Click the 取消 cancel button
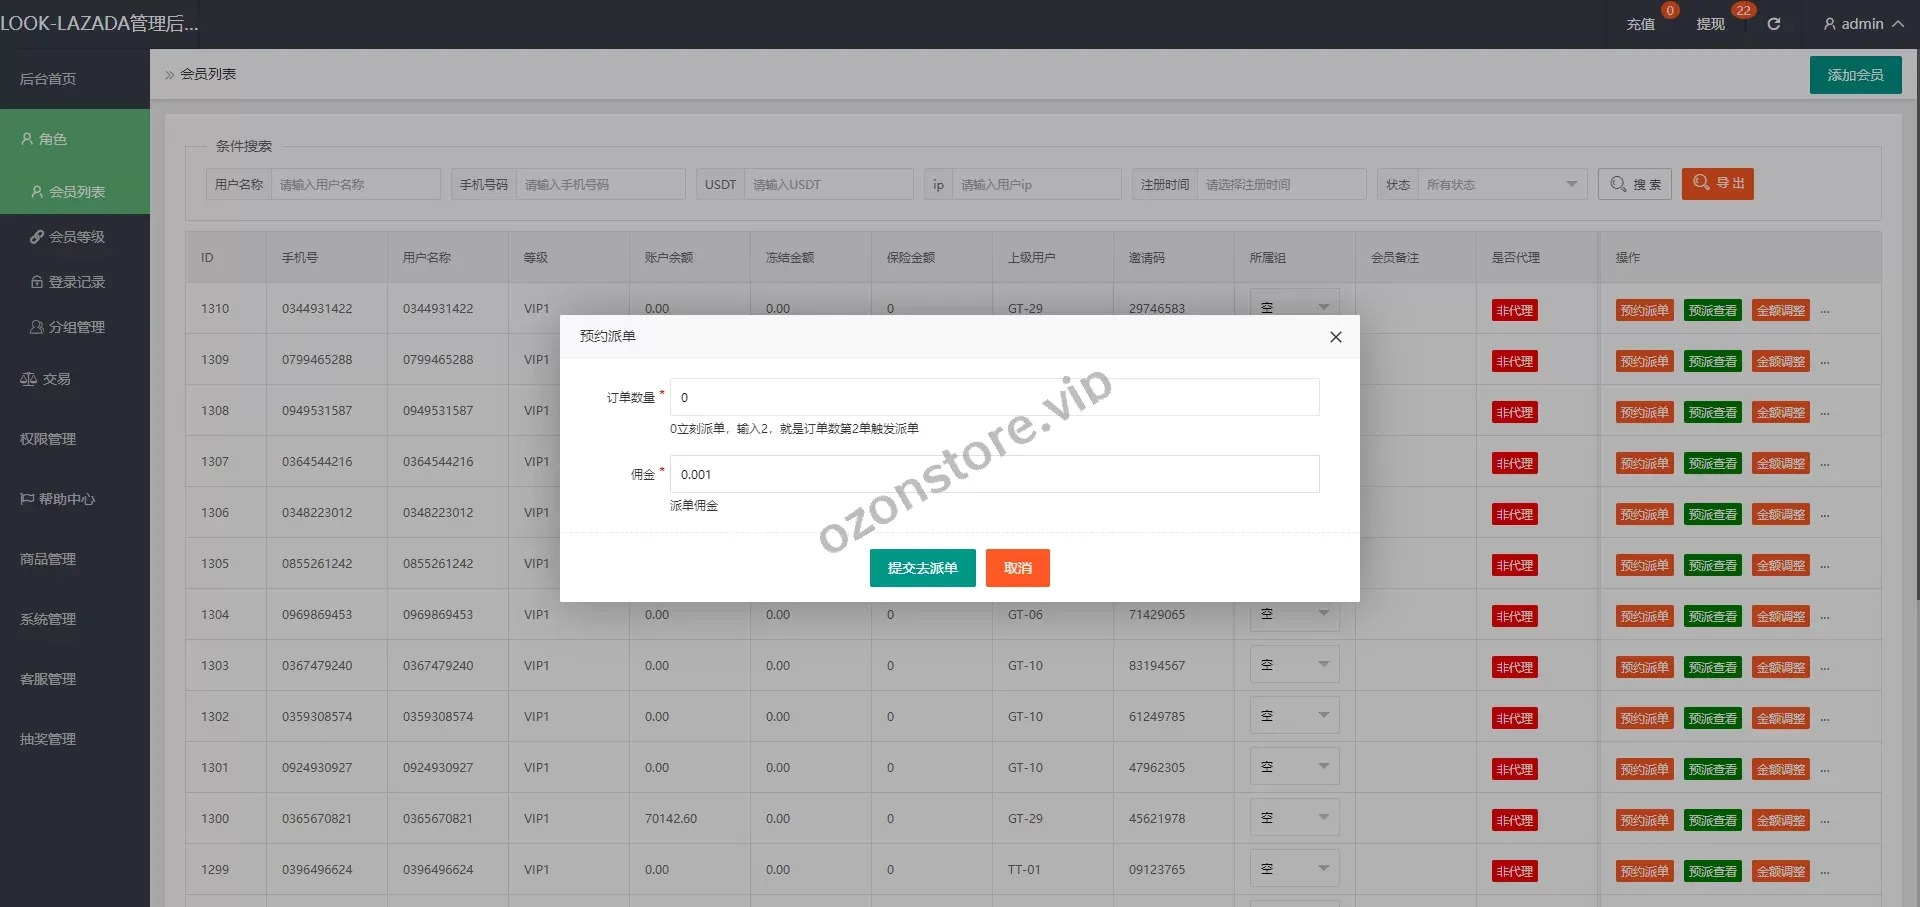Image resolution: width=1920 pixels, height=907 pixels. tap(1017, 568)
